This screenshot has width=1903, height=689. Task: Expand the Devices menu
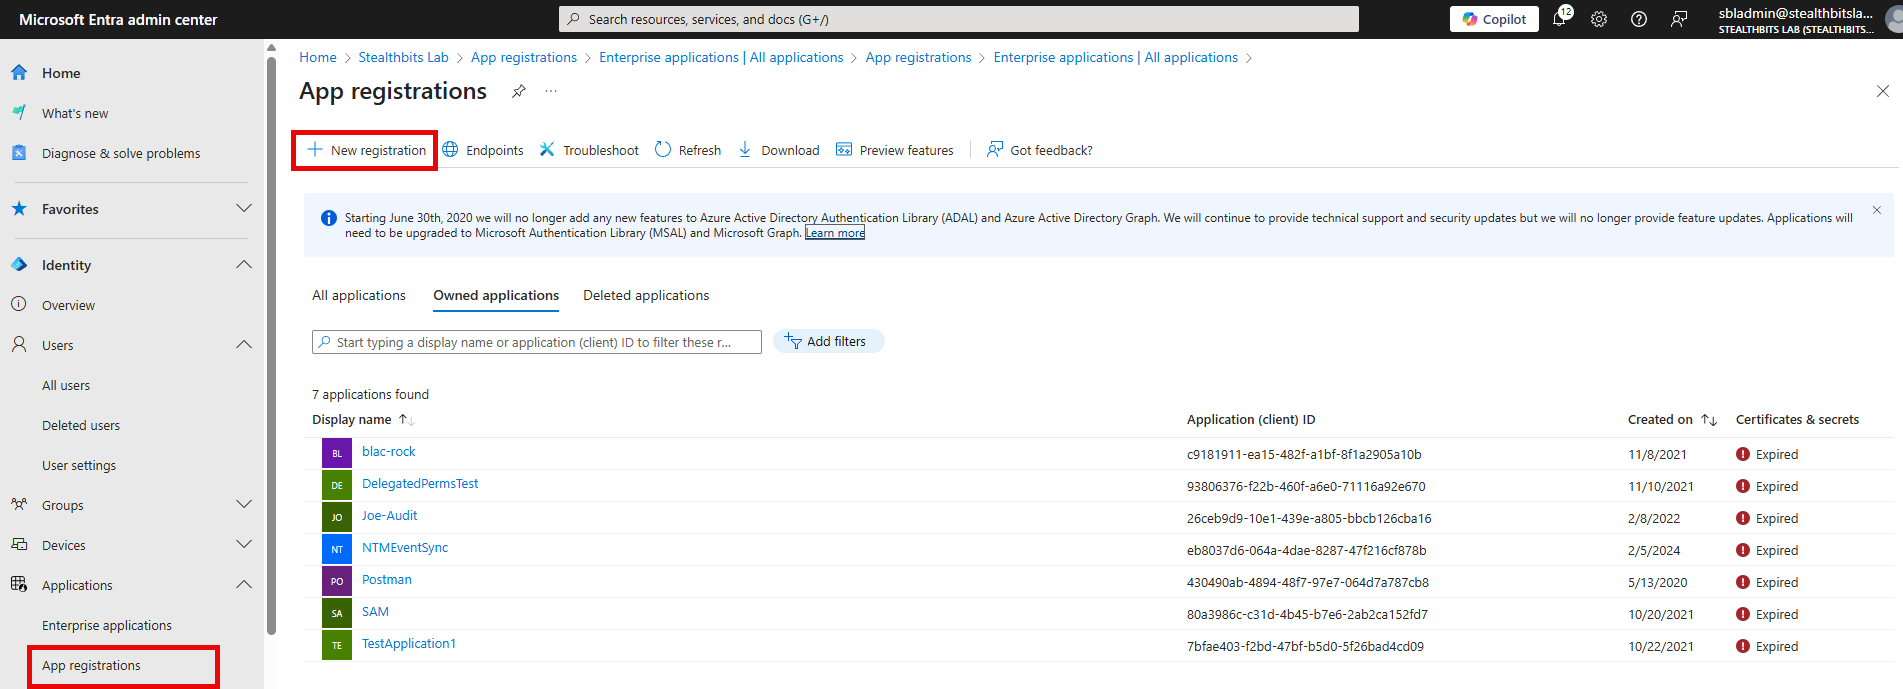pyautogui.click(x=243, y=545)
